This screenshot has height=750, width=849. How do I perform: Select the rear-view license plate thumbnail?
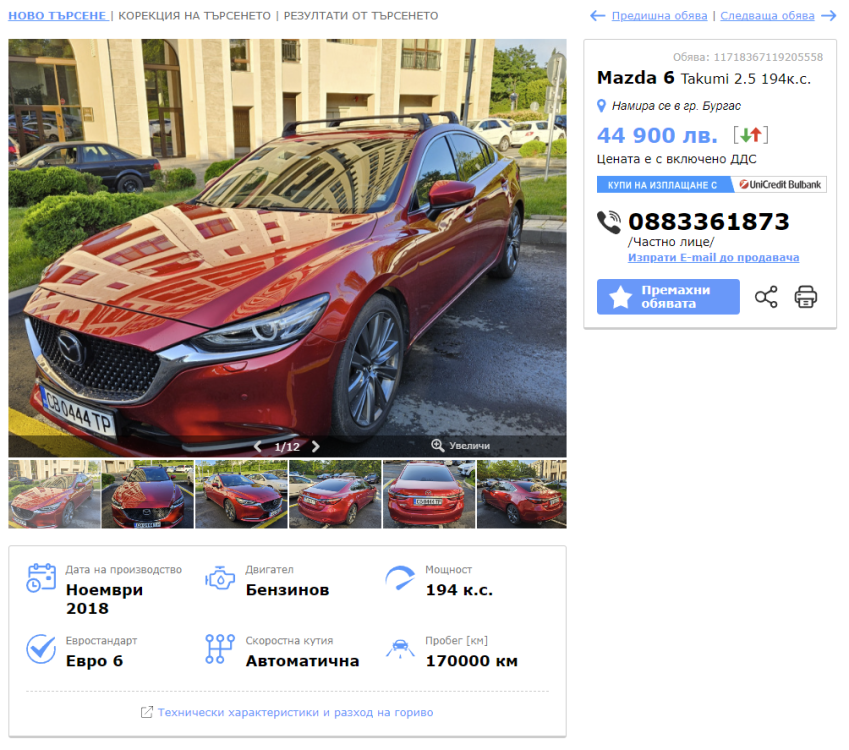coord(429,494)
